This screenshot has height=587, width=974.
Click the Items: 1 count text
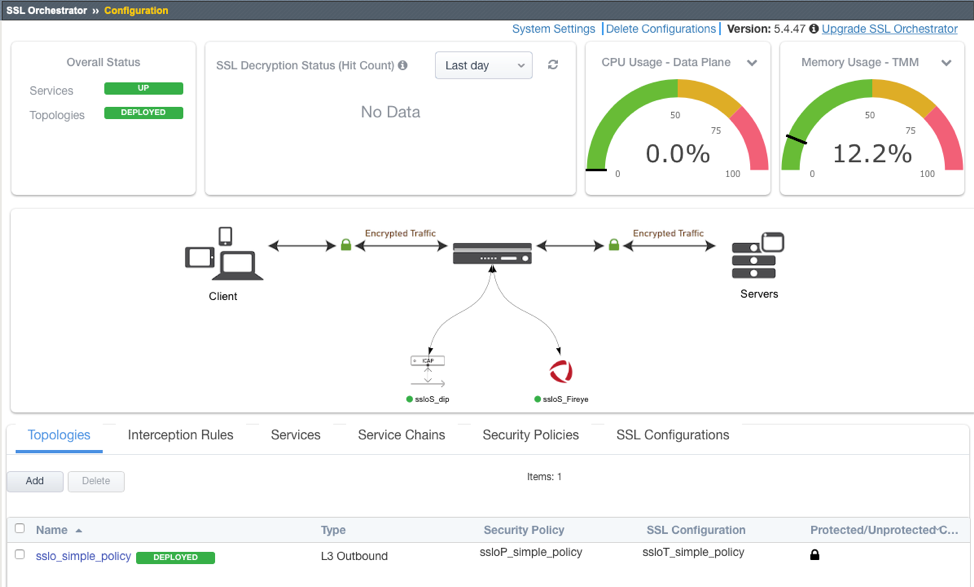(544, 476)
